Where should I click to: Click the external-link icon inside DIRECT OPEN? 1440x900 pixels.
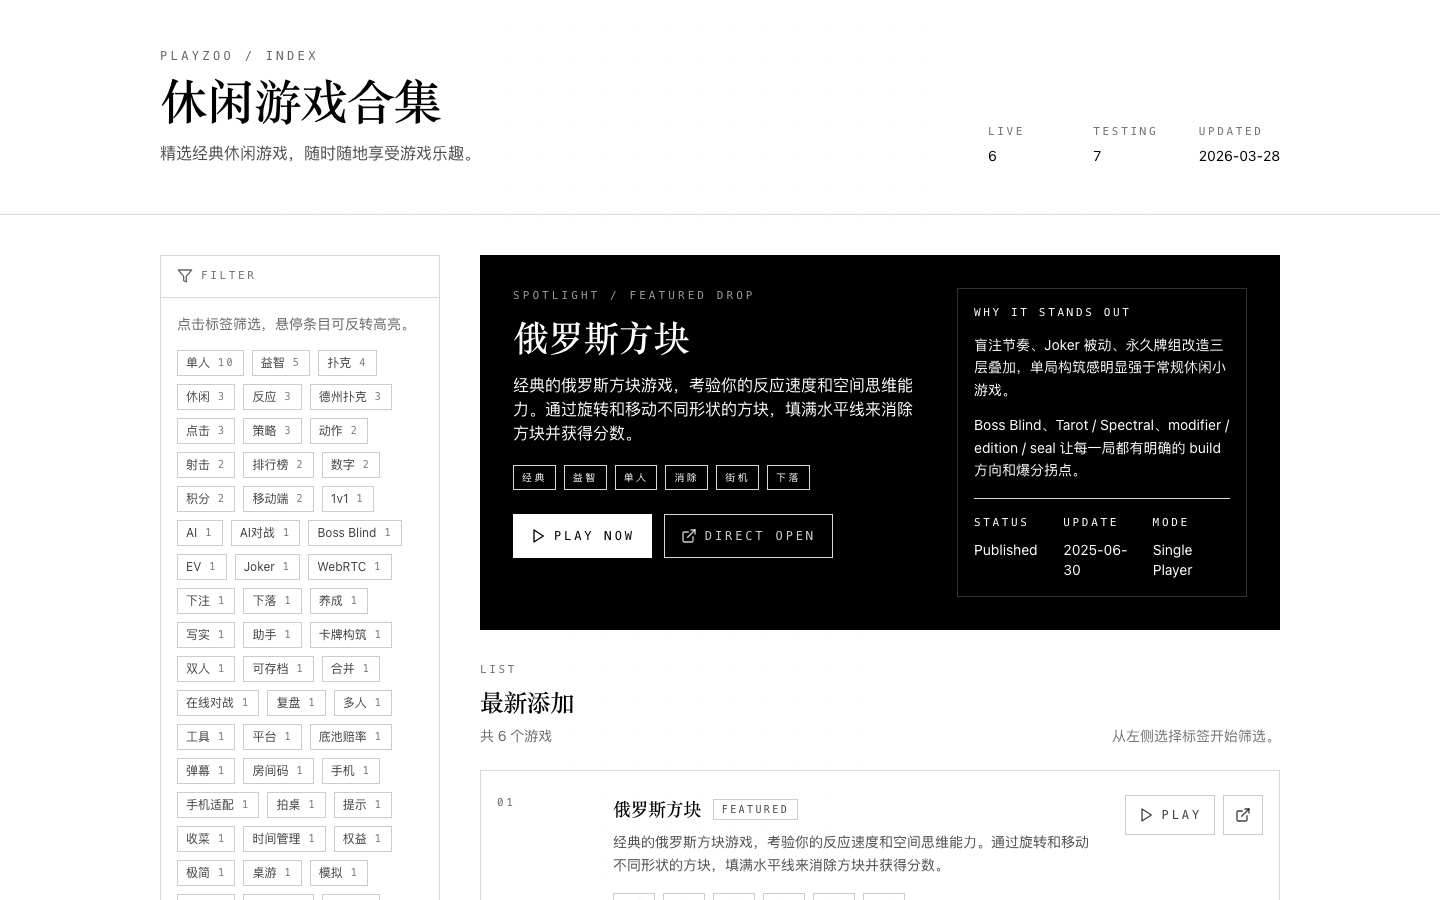point(689,535)
